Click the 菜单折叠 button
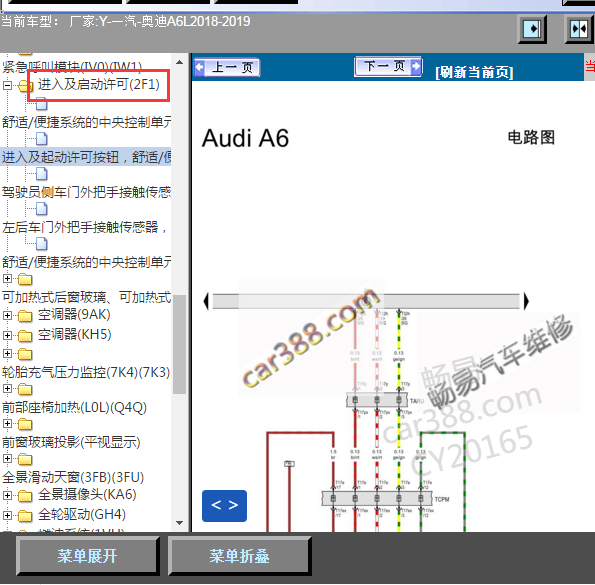 coord(239,556)
